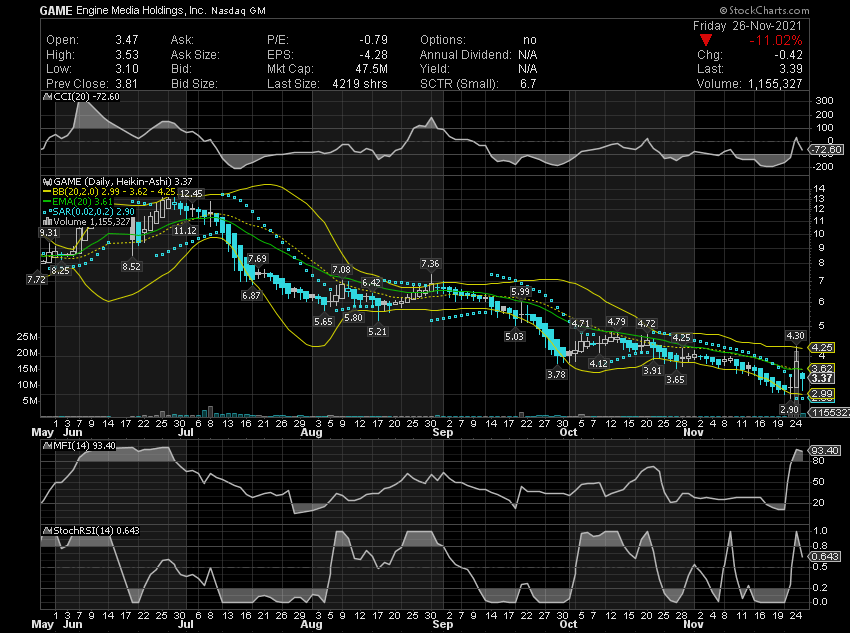Viewport: 850px width, 633px height.
Task: Click the High value 3.53
Action: click(x=127, y=55)
